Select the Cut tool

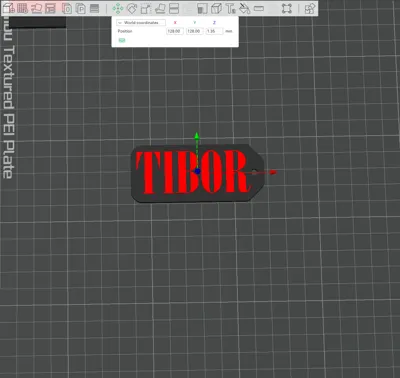coord(174,9)
